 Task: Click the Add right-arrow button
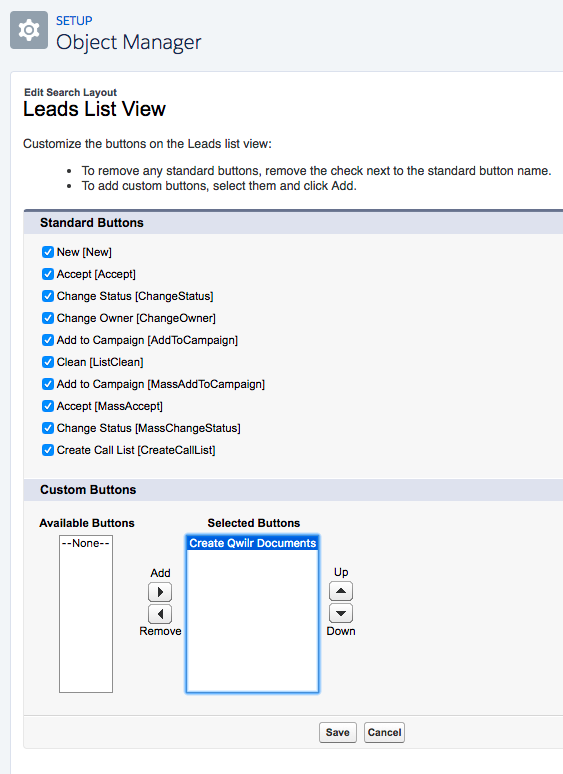[x=160, y=591]
